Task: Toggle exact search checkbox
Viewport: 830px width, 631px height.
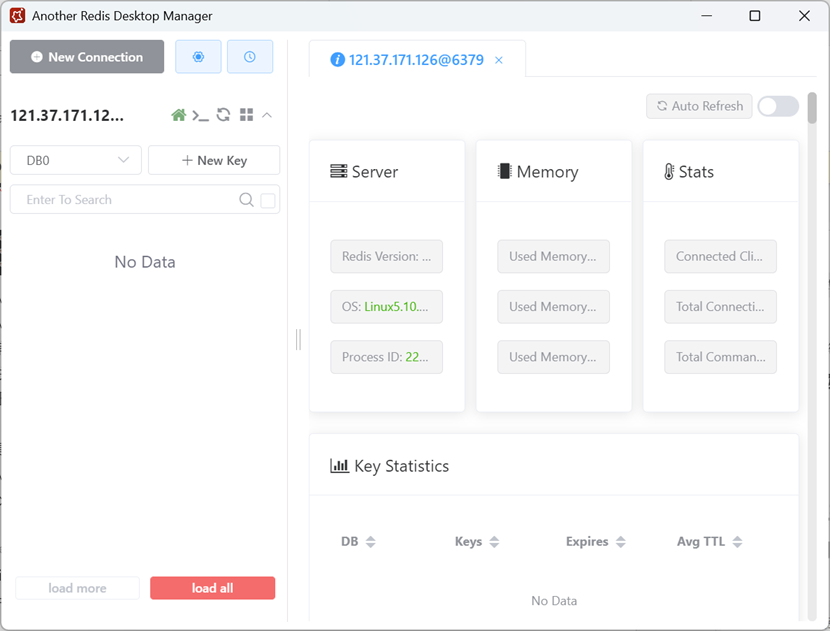Action: (268, 200)
